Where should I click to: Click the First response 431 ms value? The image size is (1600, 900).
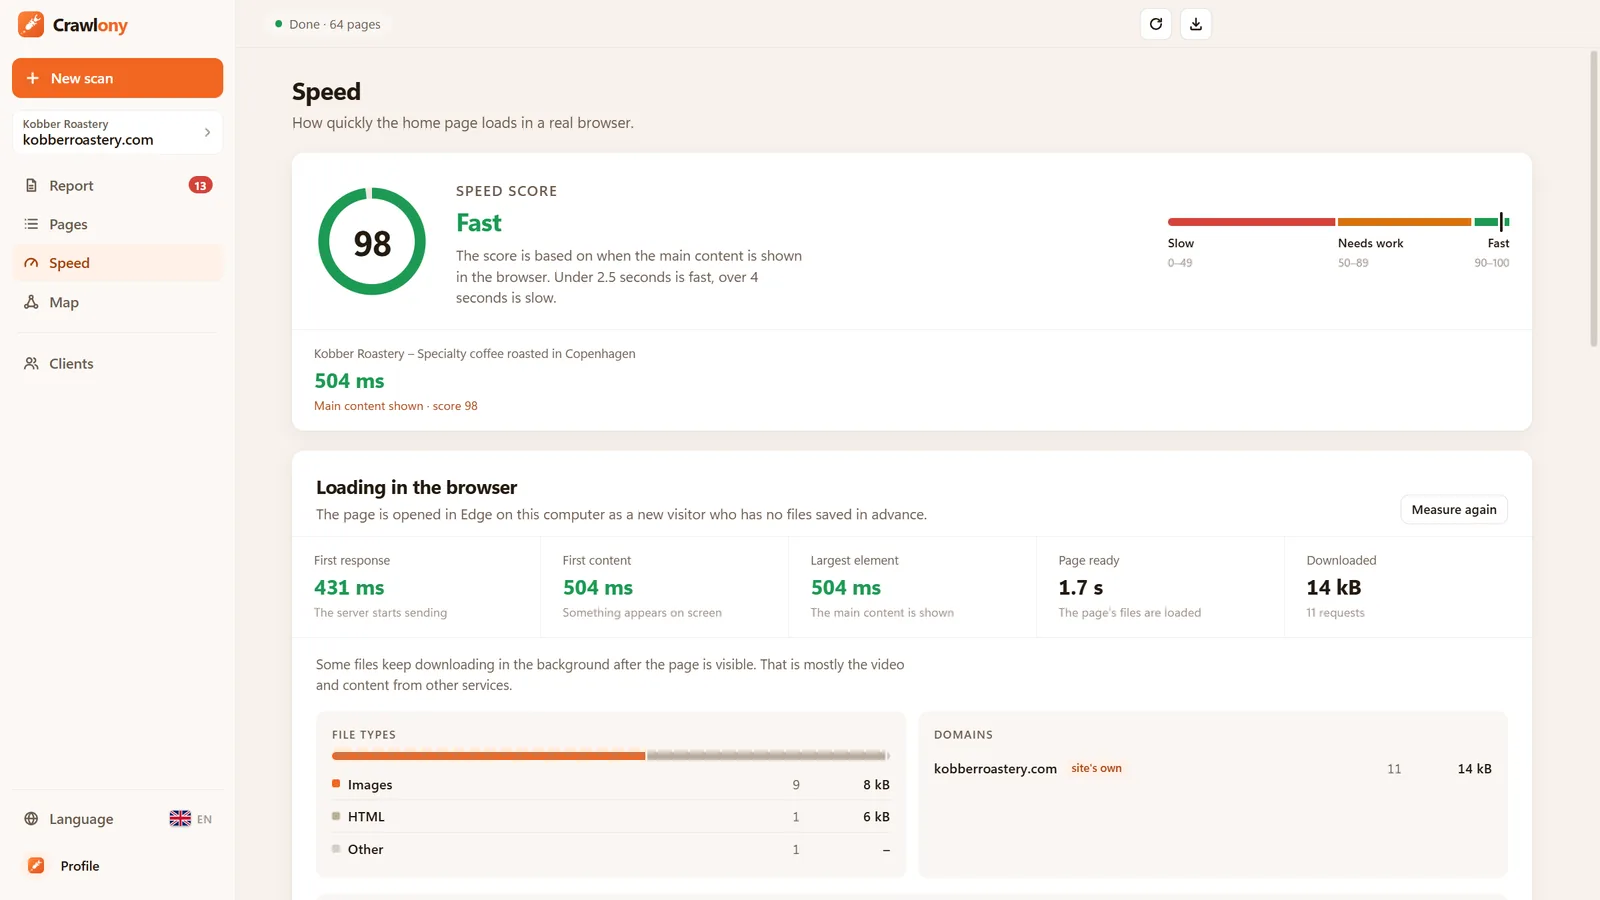click(349, 588)
